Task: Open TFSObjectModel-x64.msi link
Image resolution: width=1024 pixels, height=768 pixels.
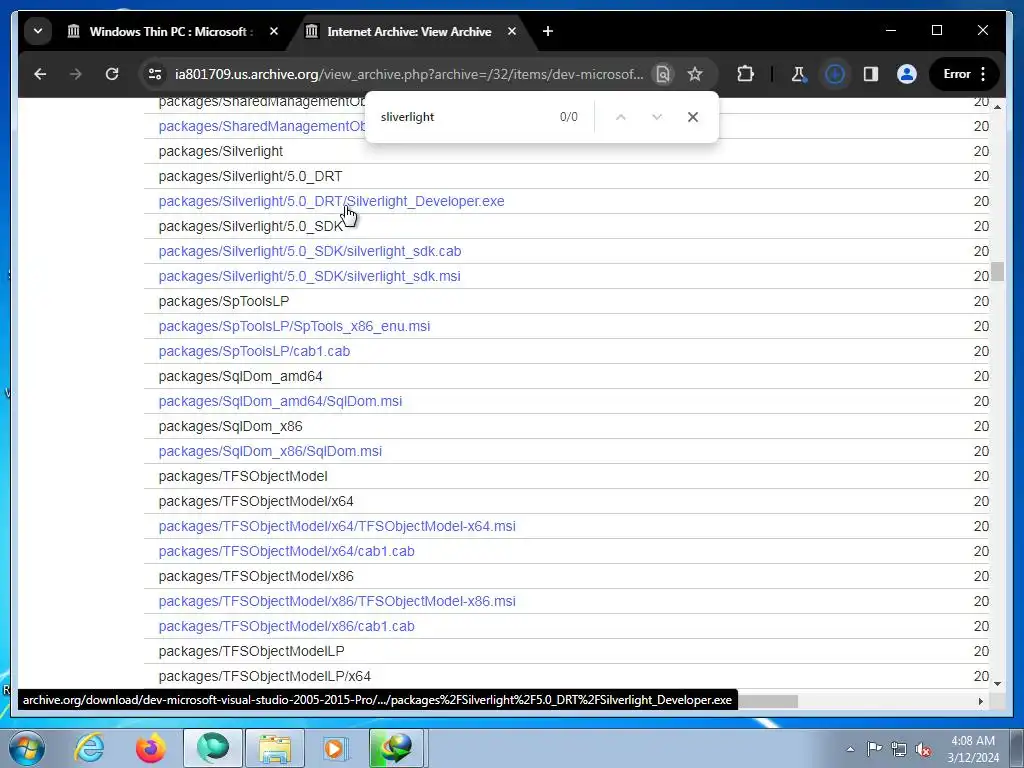Action: point(337,526)
